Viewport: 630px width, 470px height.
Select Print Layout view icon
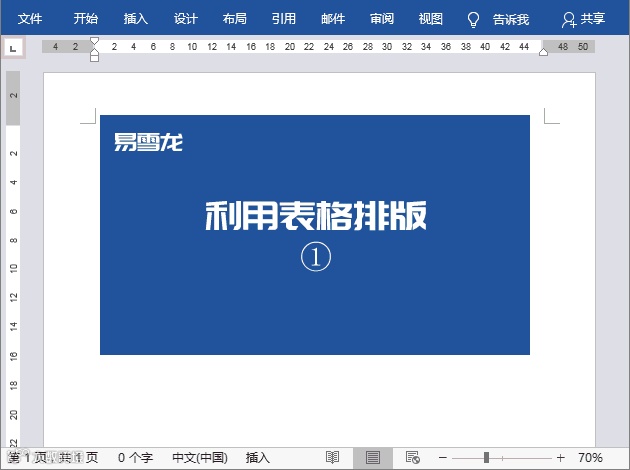pyautogui.click(x=373, y=458)
